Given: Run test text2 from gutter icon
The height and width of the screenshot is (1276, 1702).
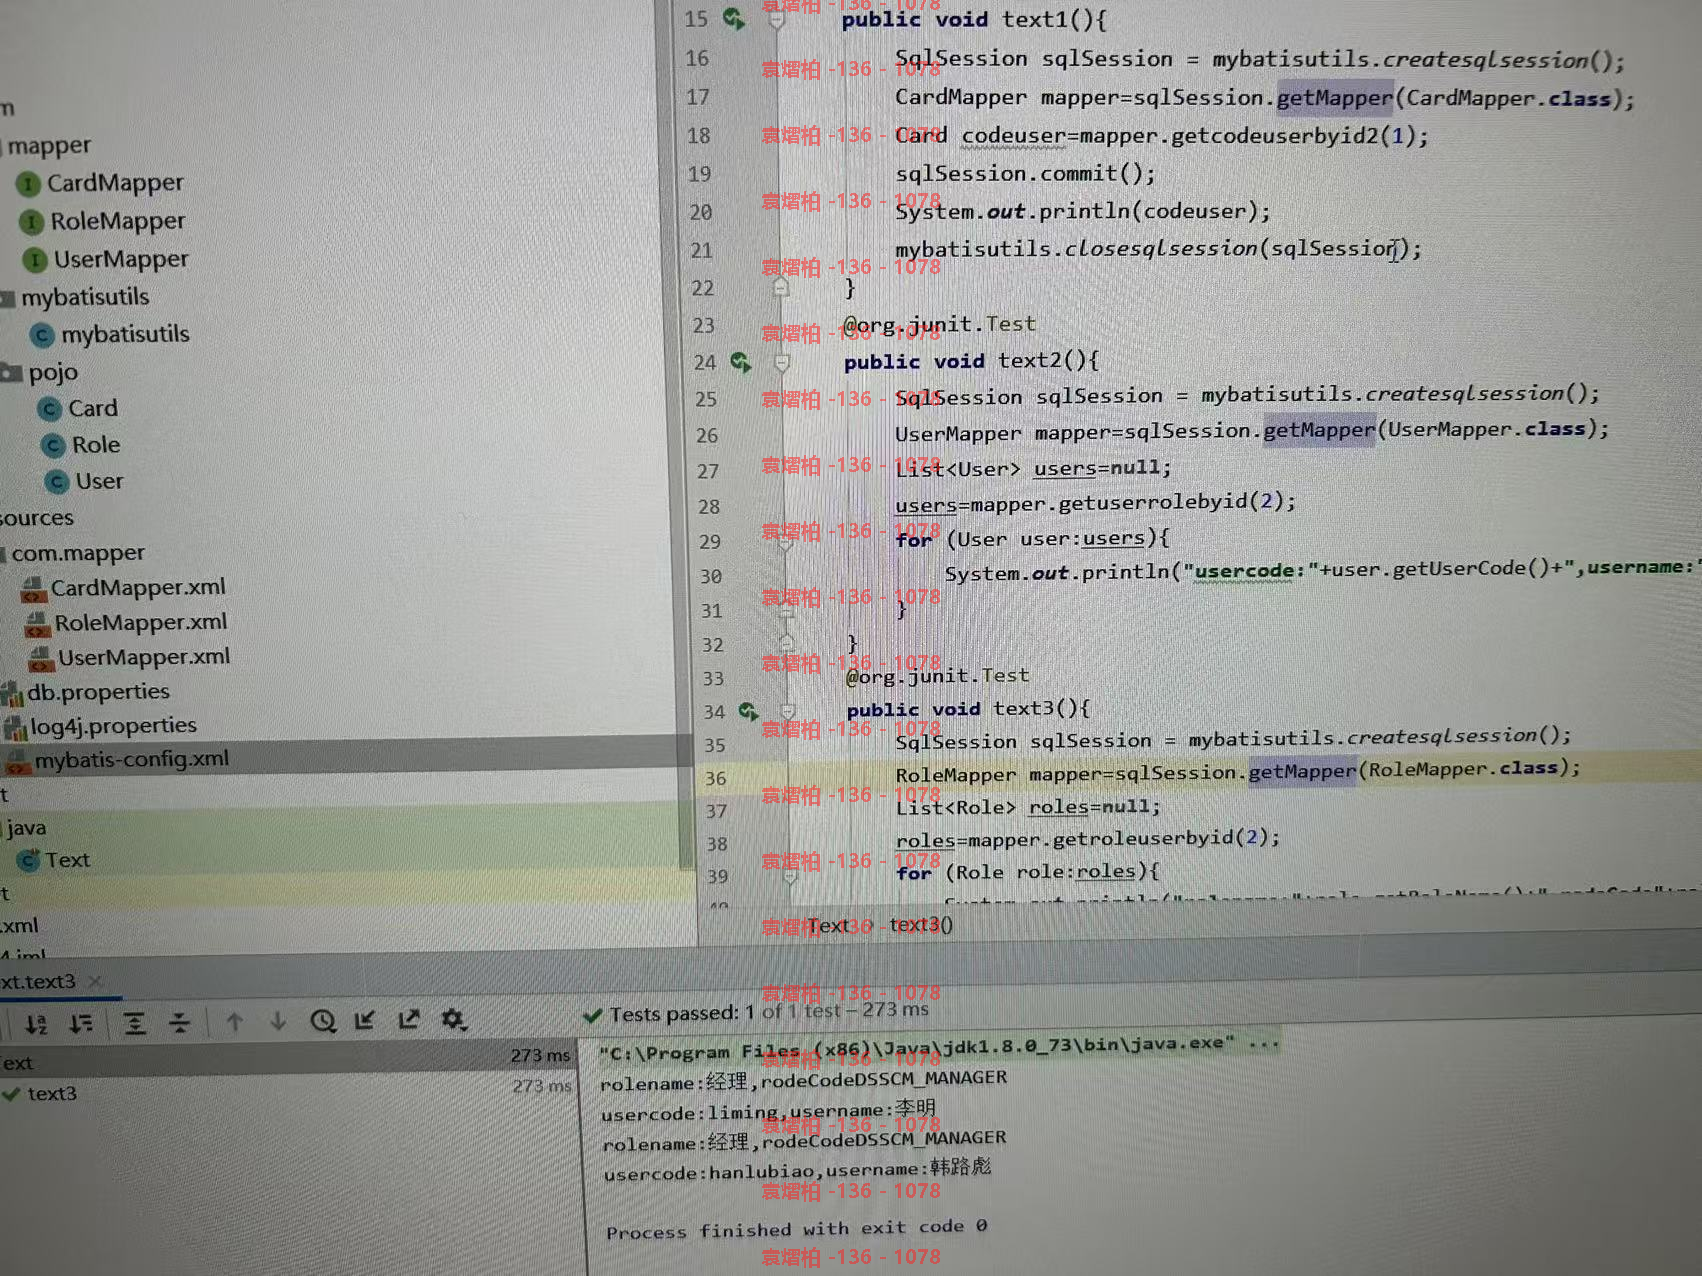Looking at the screenshot, I should click(740, 362).
